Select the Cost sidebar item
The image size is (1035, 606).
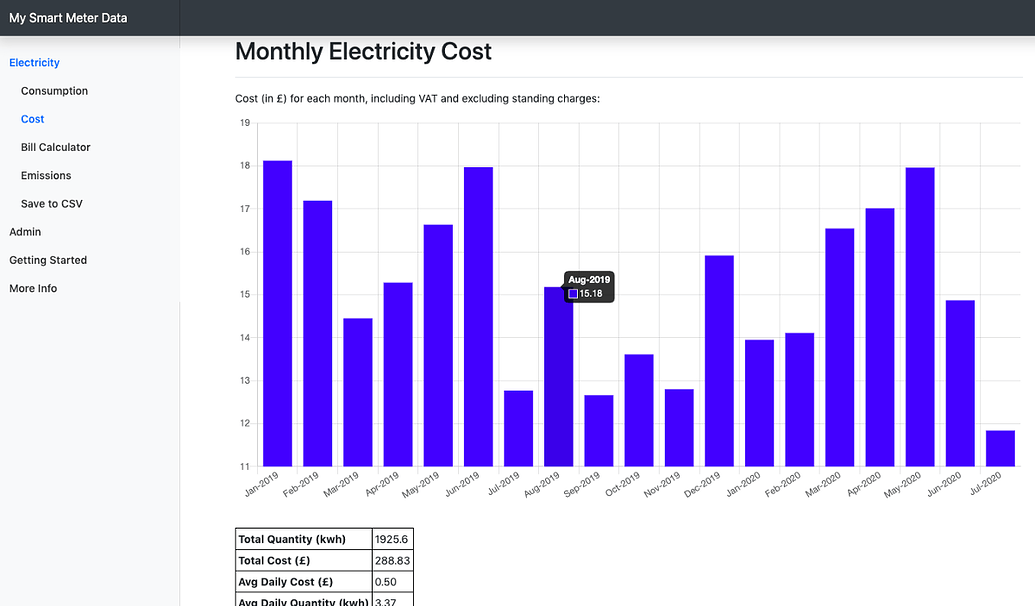(x=32, y=118)
